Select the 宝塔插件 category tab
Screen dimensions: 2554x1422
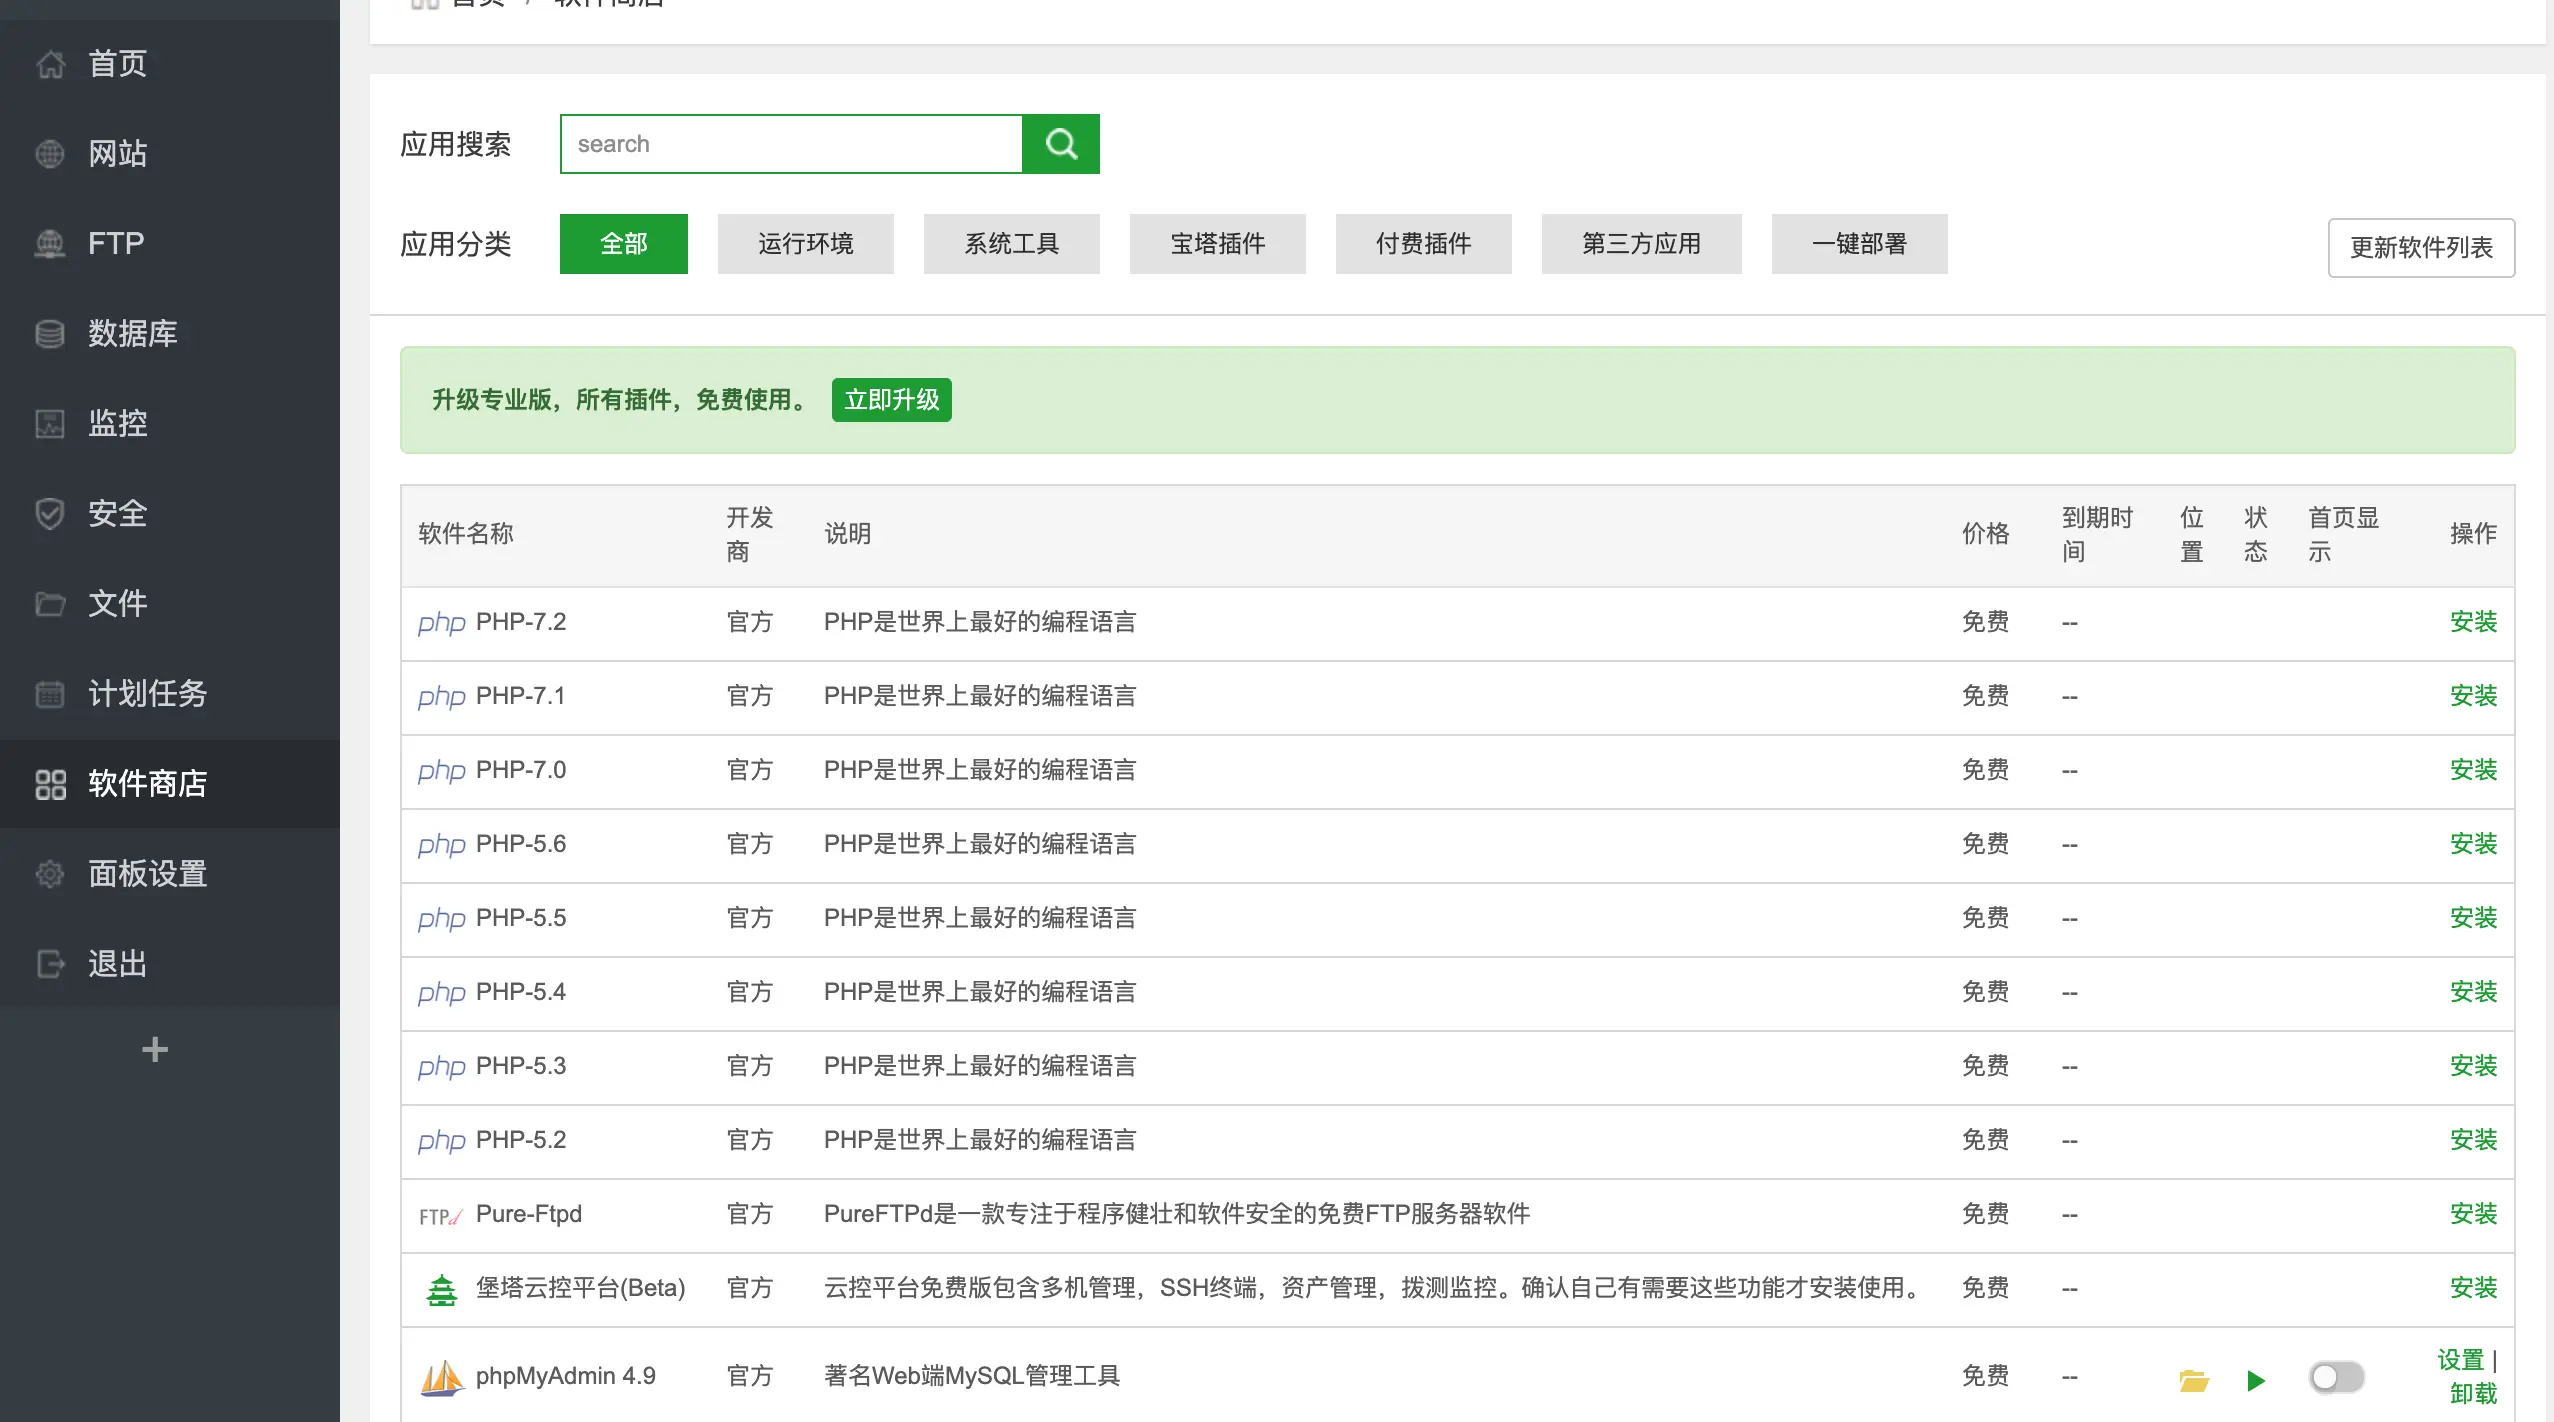(1216, 243)
